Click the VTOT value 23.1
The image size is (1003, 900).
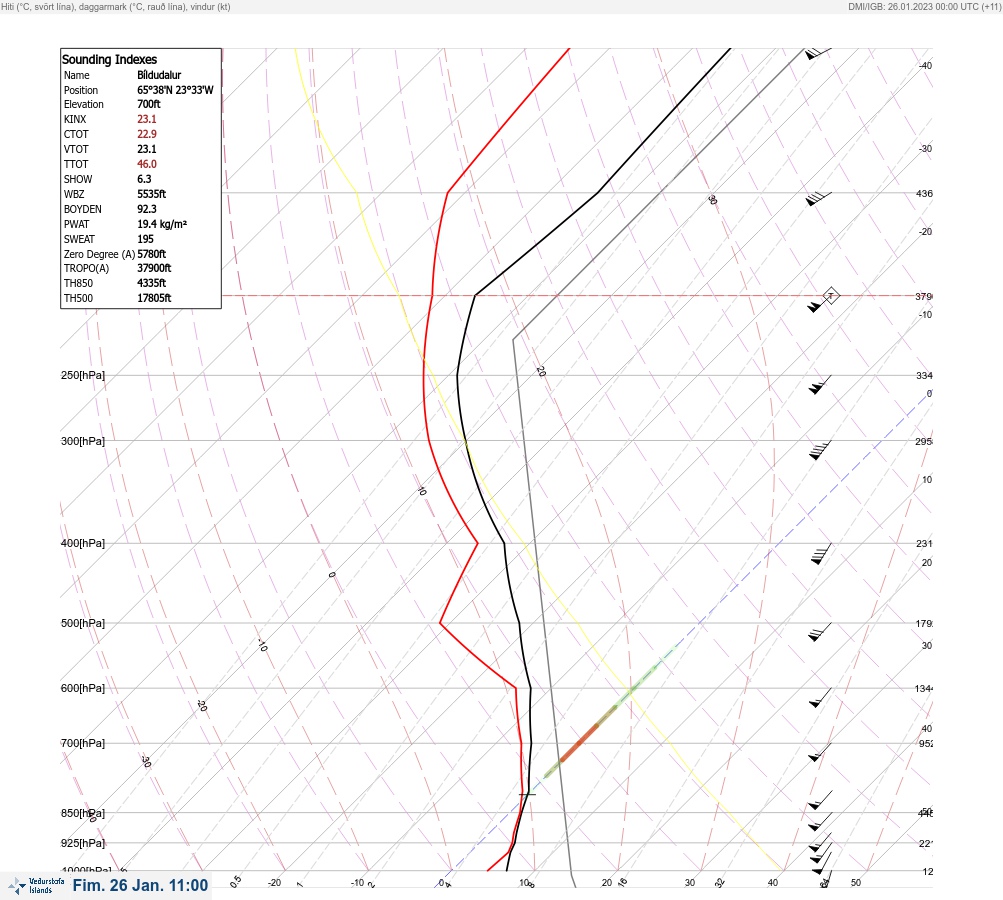click(x=146, y=149)
